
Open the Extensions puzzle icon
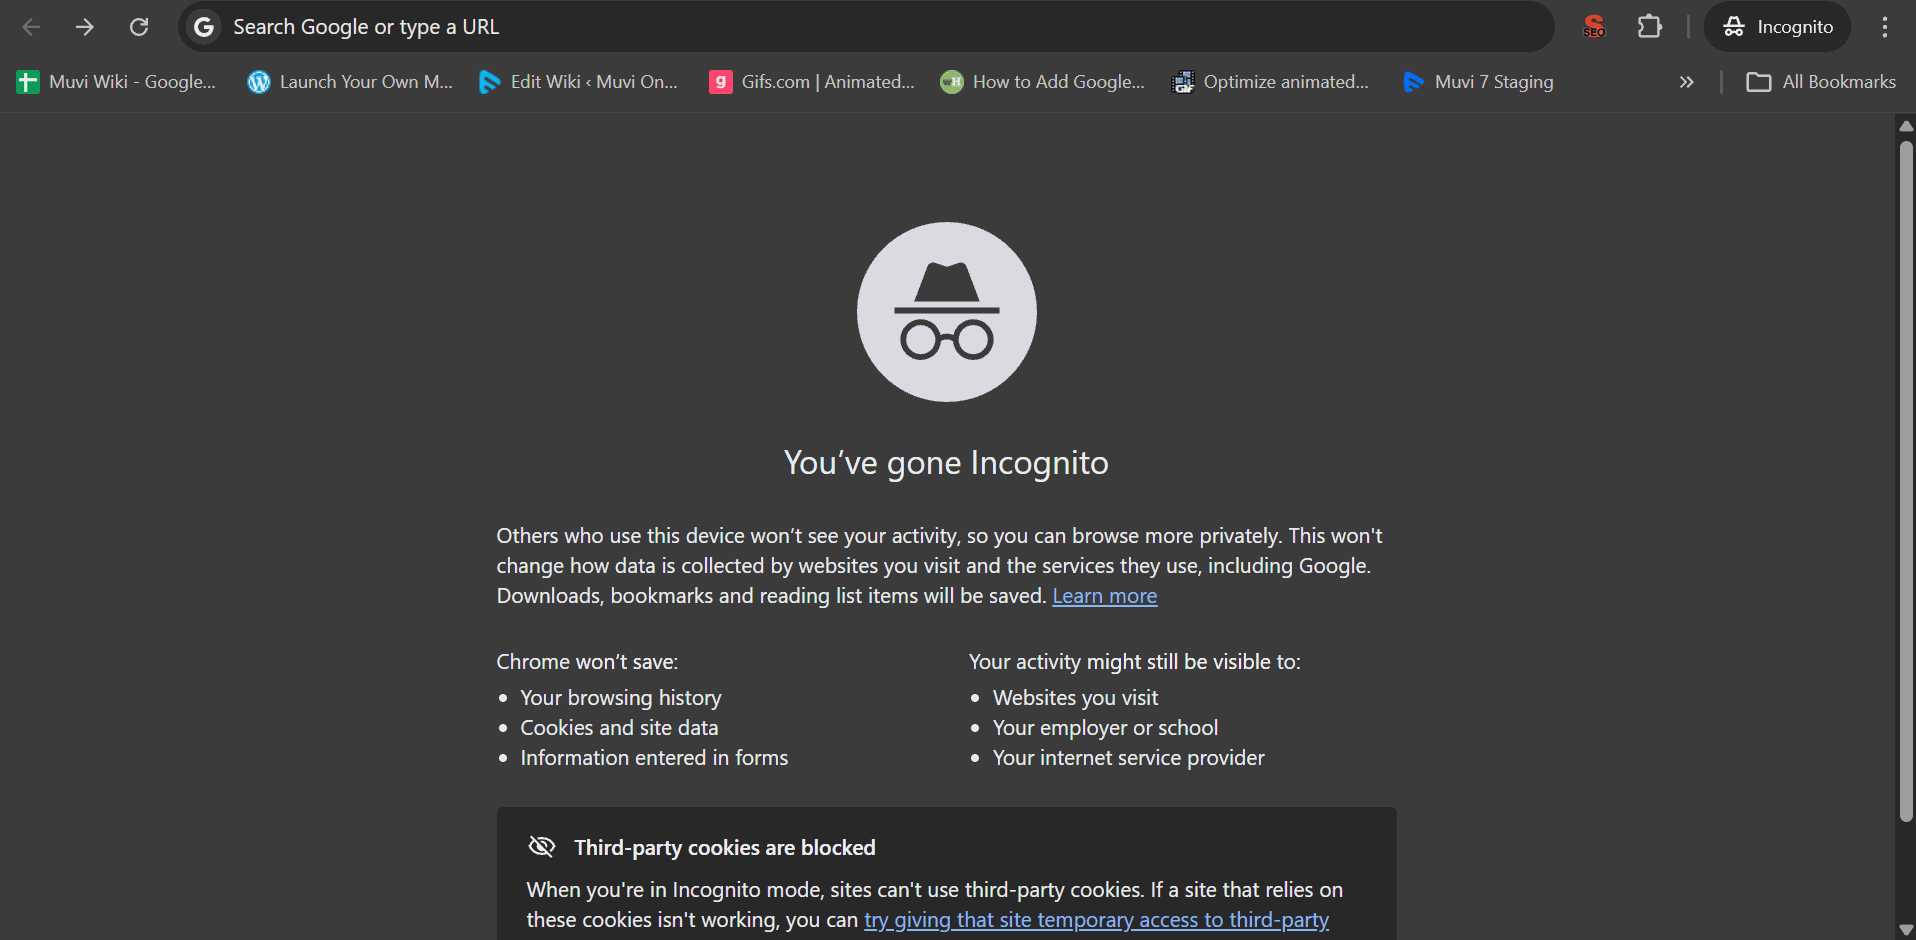[1649, 27]
